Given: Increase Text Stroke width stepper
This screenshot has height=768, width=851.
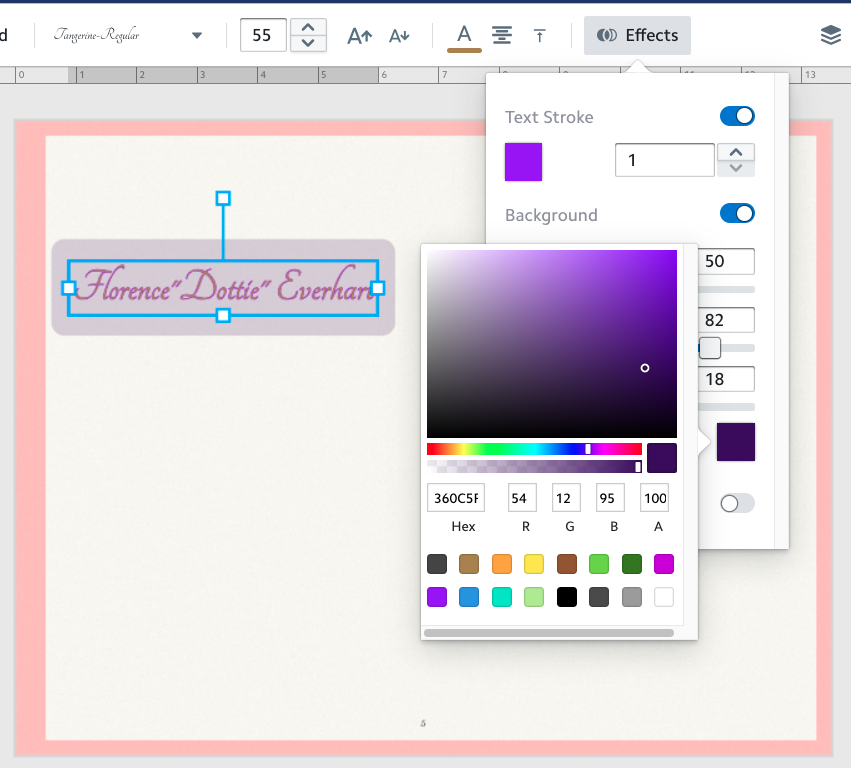Looking at the screenshot, I should [736, 152].
